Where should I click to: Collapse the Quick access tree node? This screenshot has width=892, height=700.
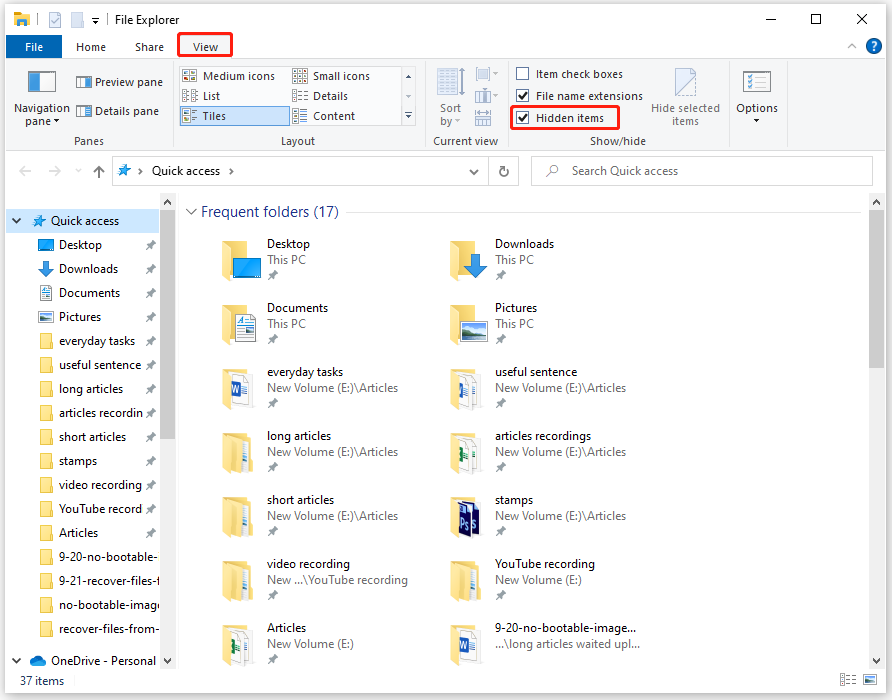pyautogui.click(x=16, y=221)
